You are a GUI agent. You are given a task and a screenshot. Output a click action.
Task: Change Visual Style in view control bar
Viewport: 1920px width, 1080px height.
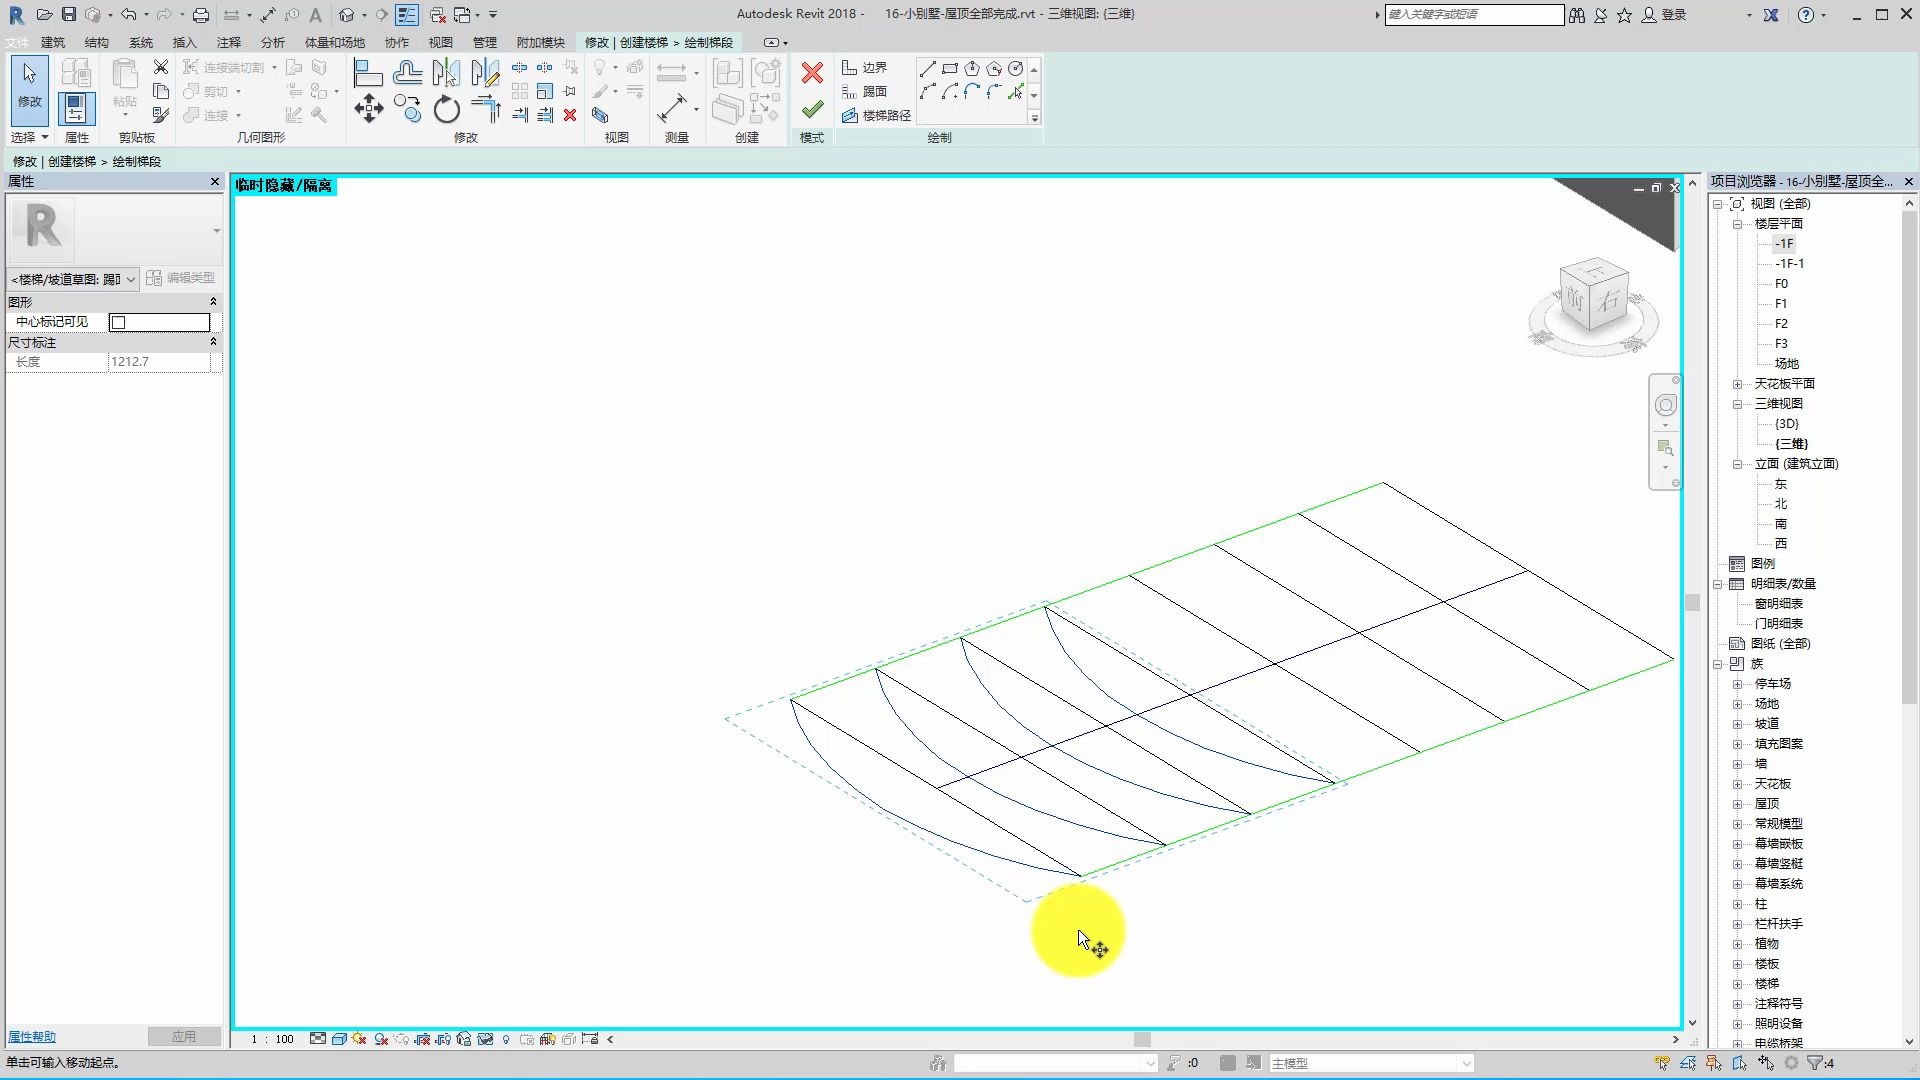(x=339, y=1039)
